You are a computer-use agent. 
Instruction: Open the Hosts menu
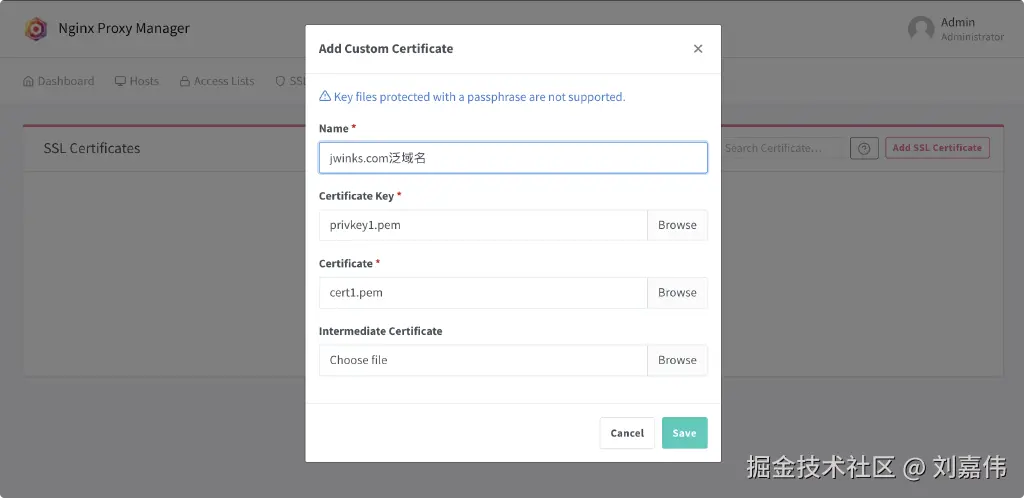143,81
